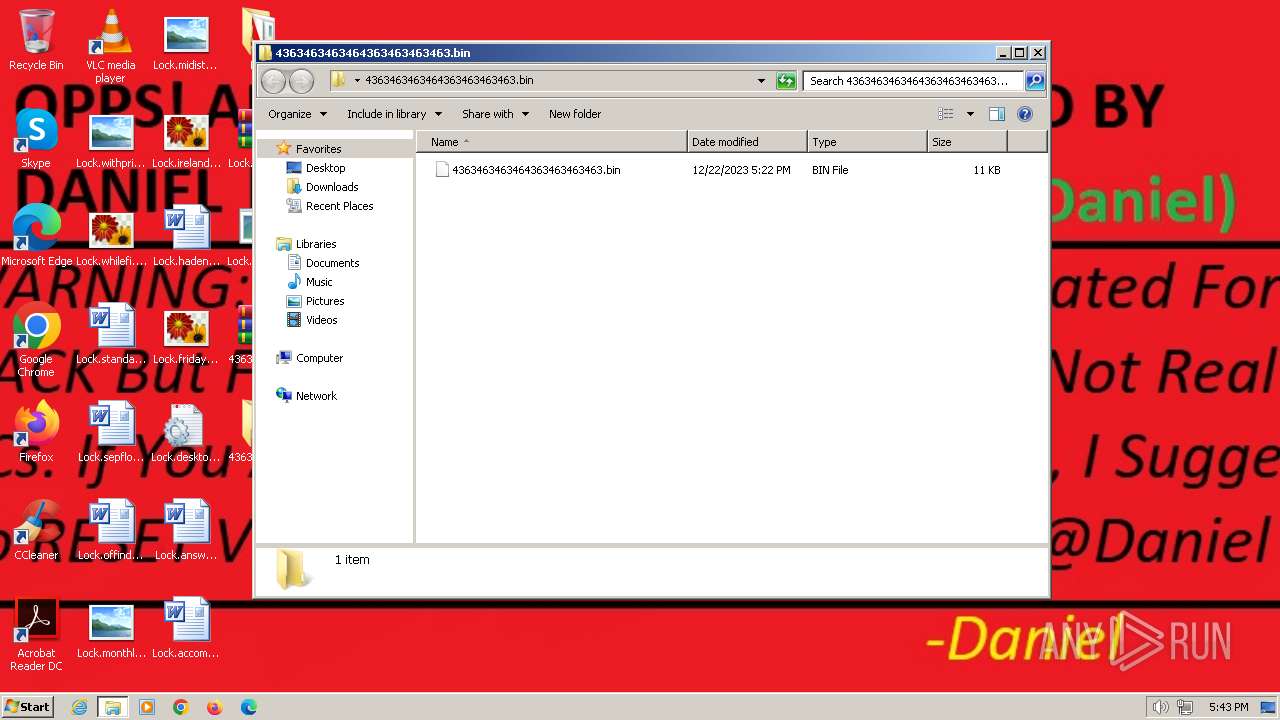This screenshot has width=1280, height=720.
Task: Show the preview pane
Action: (x=996, y=114)
